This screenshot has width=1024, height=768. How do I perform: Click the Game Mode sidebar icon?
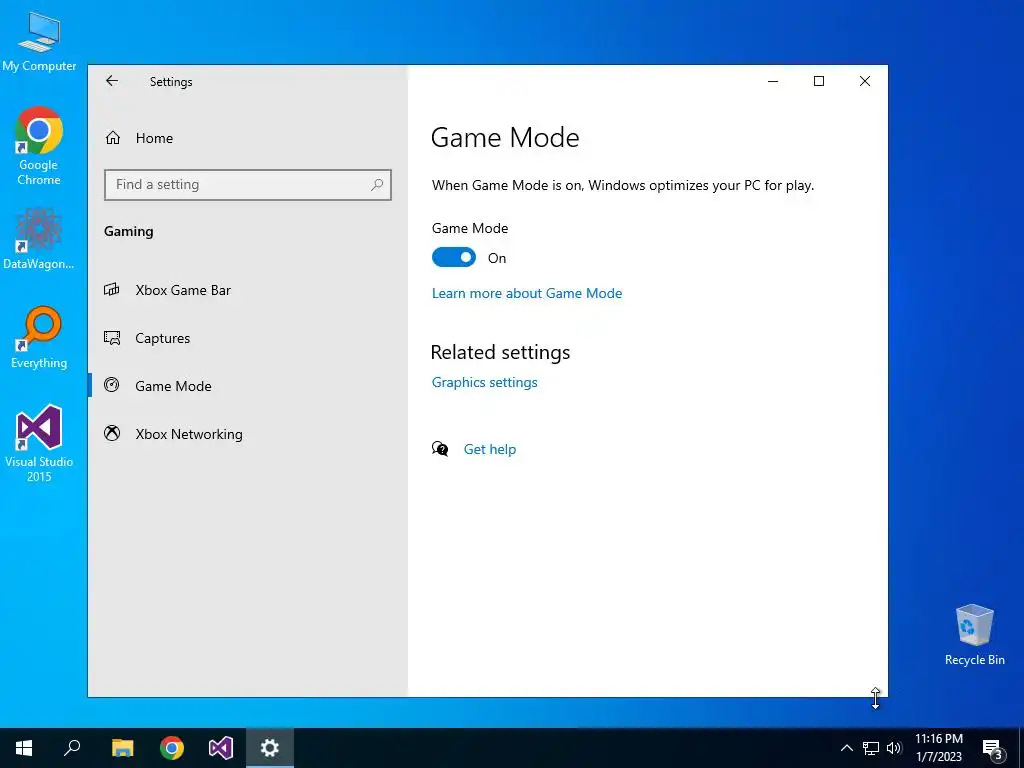112,385
